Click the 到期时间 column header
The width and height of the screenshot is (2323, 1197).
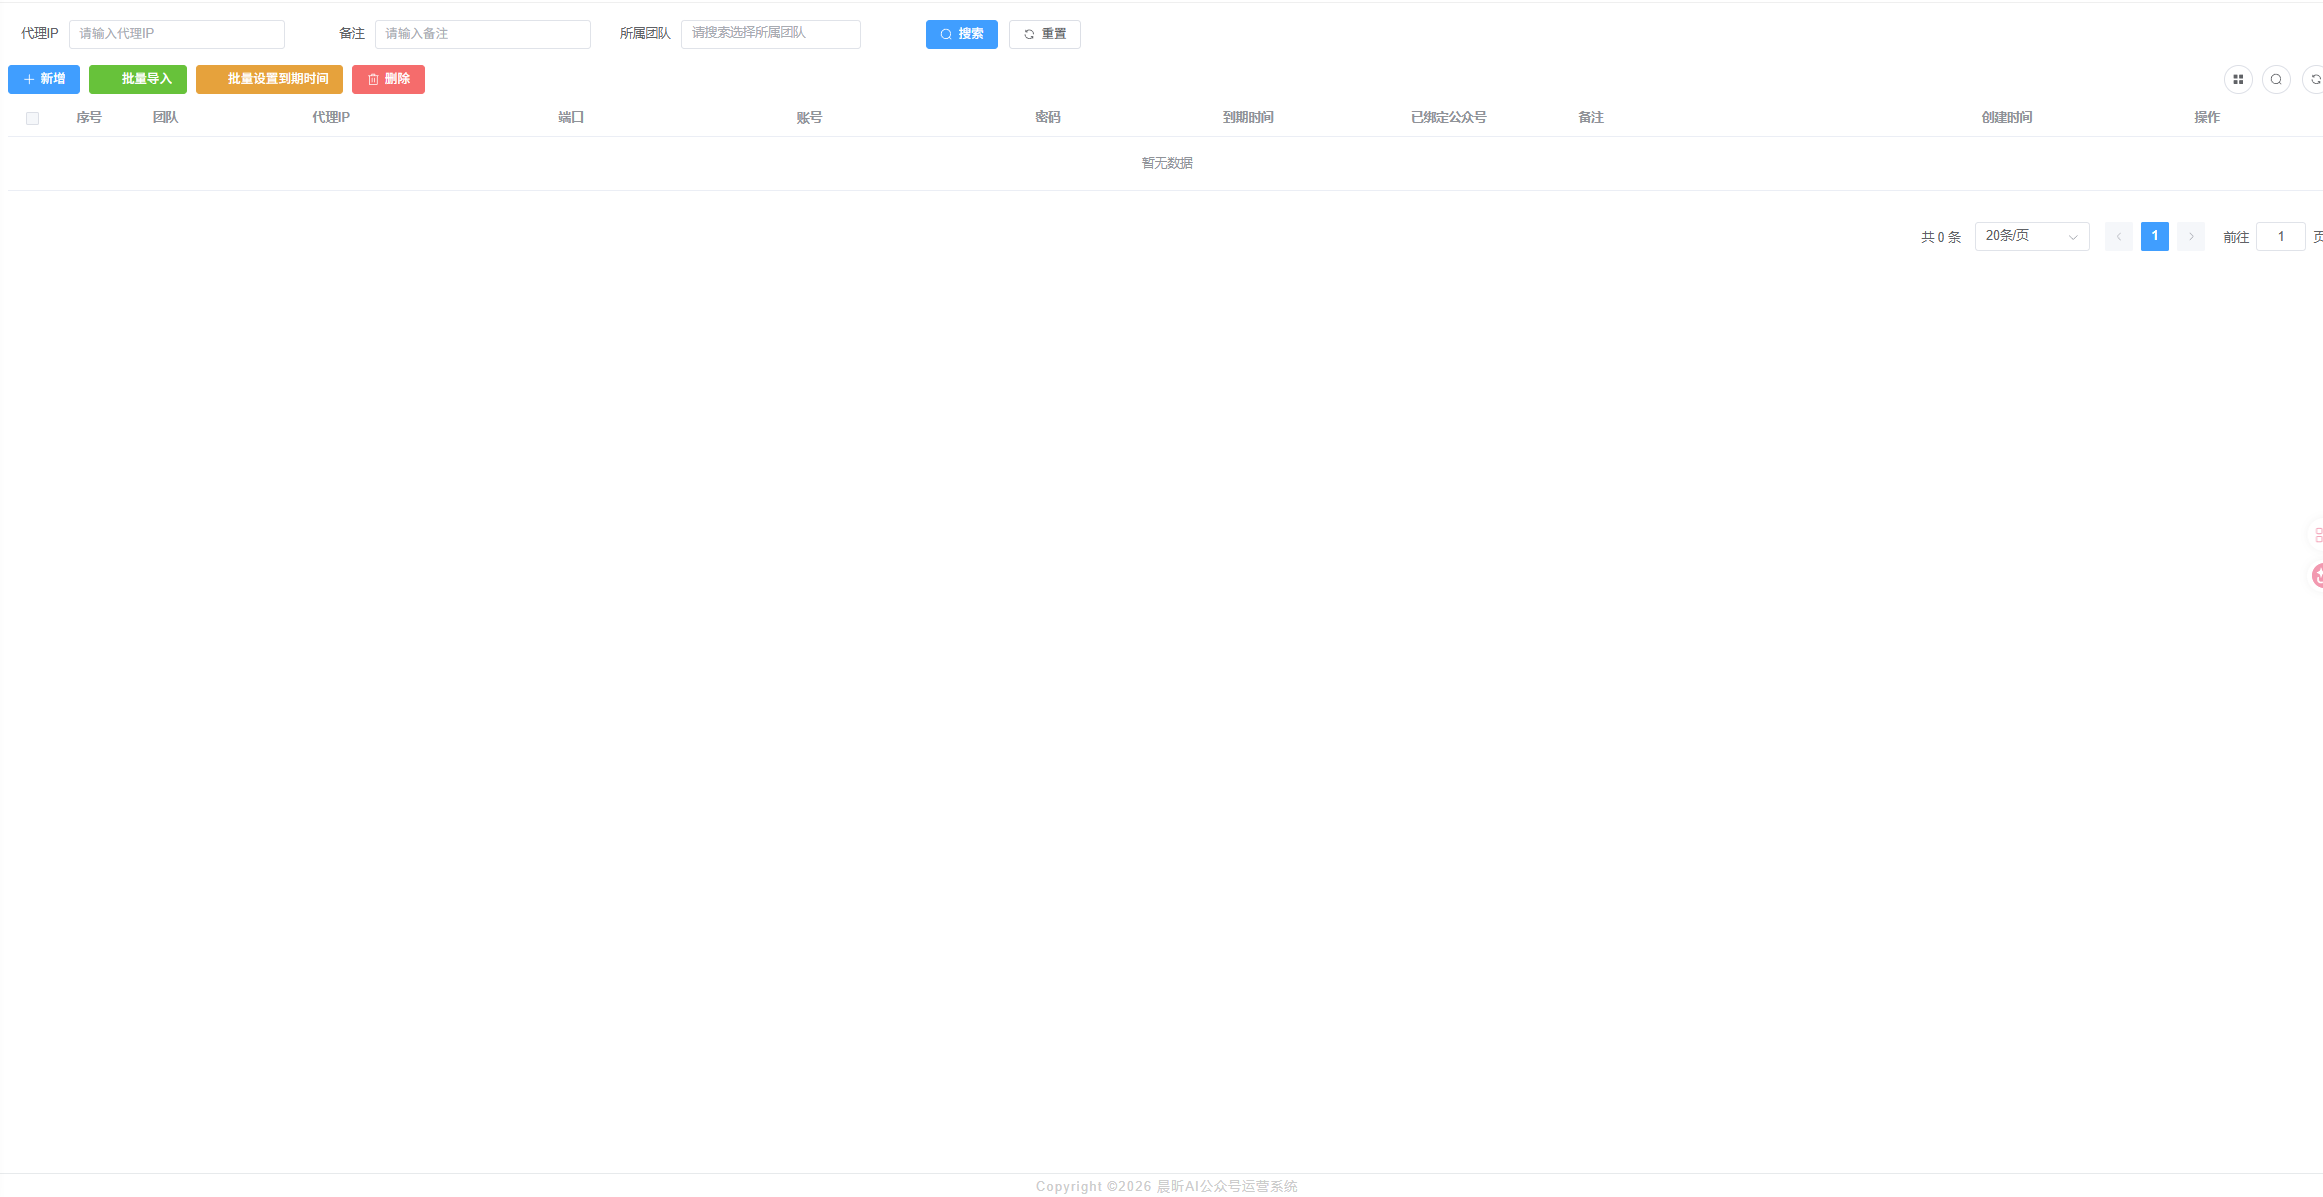coord(1248,118)
